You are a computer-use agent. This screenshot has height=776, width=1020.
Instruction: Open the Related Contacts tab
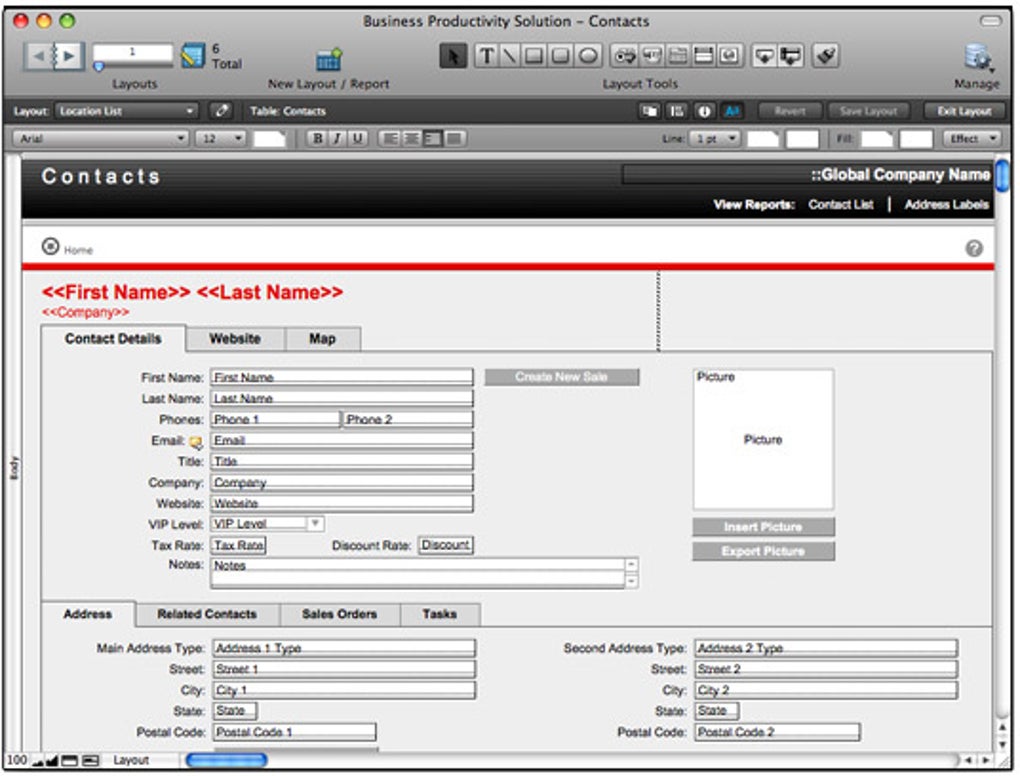pos(207,614)
